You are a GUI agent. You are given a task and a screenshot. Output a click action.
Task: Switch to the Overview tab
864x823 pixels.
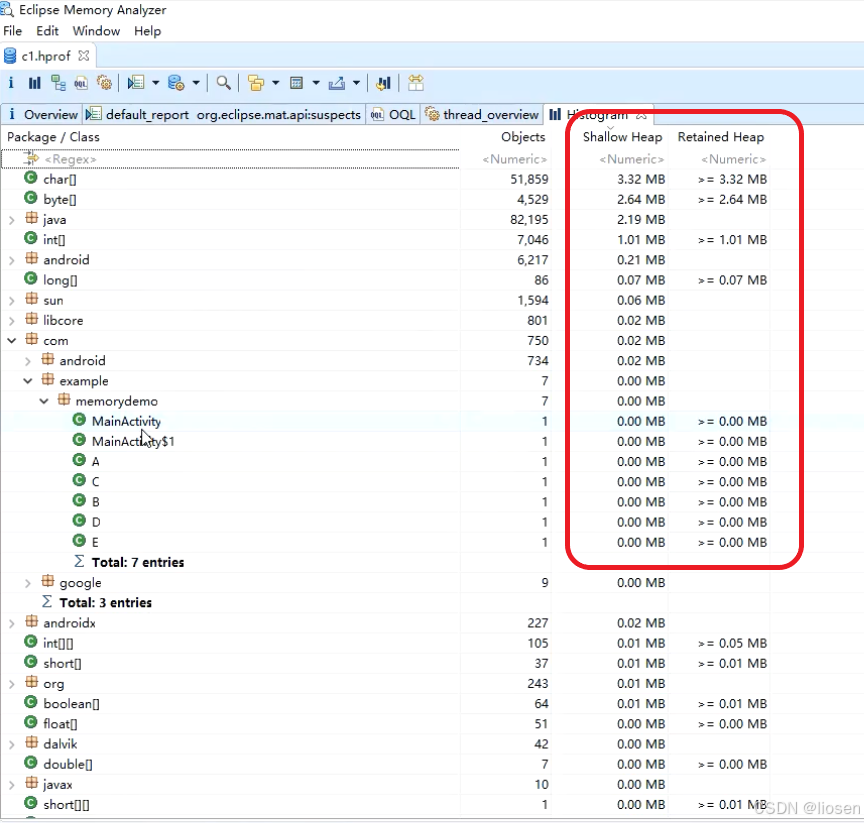tap(42, 114)
